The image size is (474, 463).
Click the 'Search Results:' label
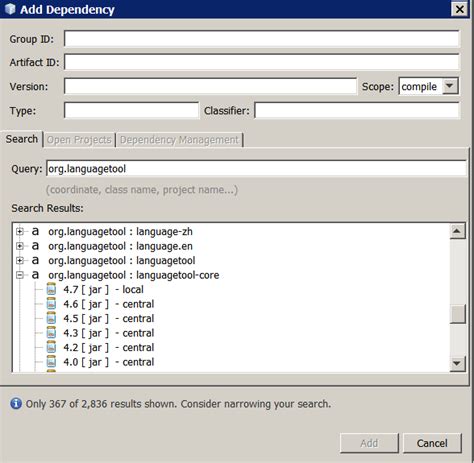47,208
